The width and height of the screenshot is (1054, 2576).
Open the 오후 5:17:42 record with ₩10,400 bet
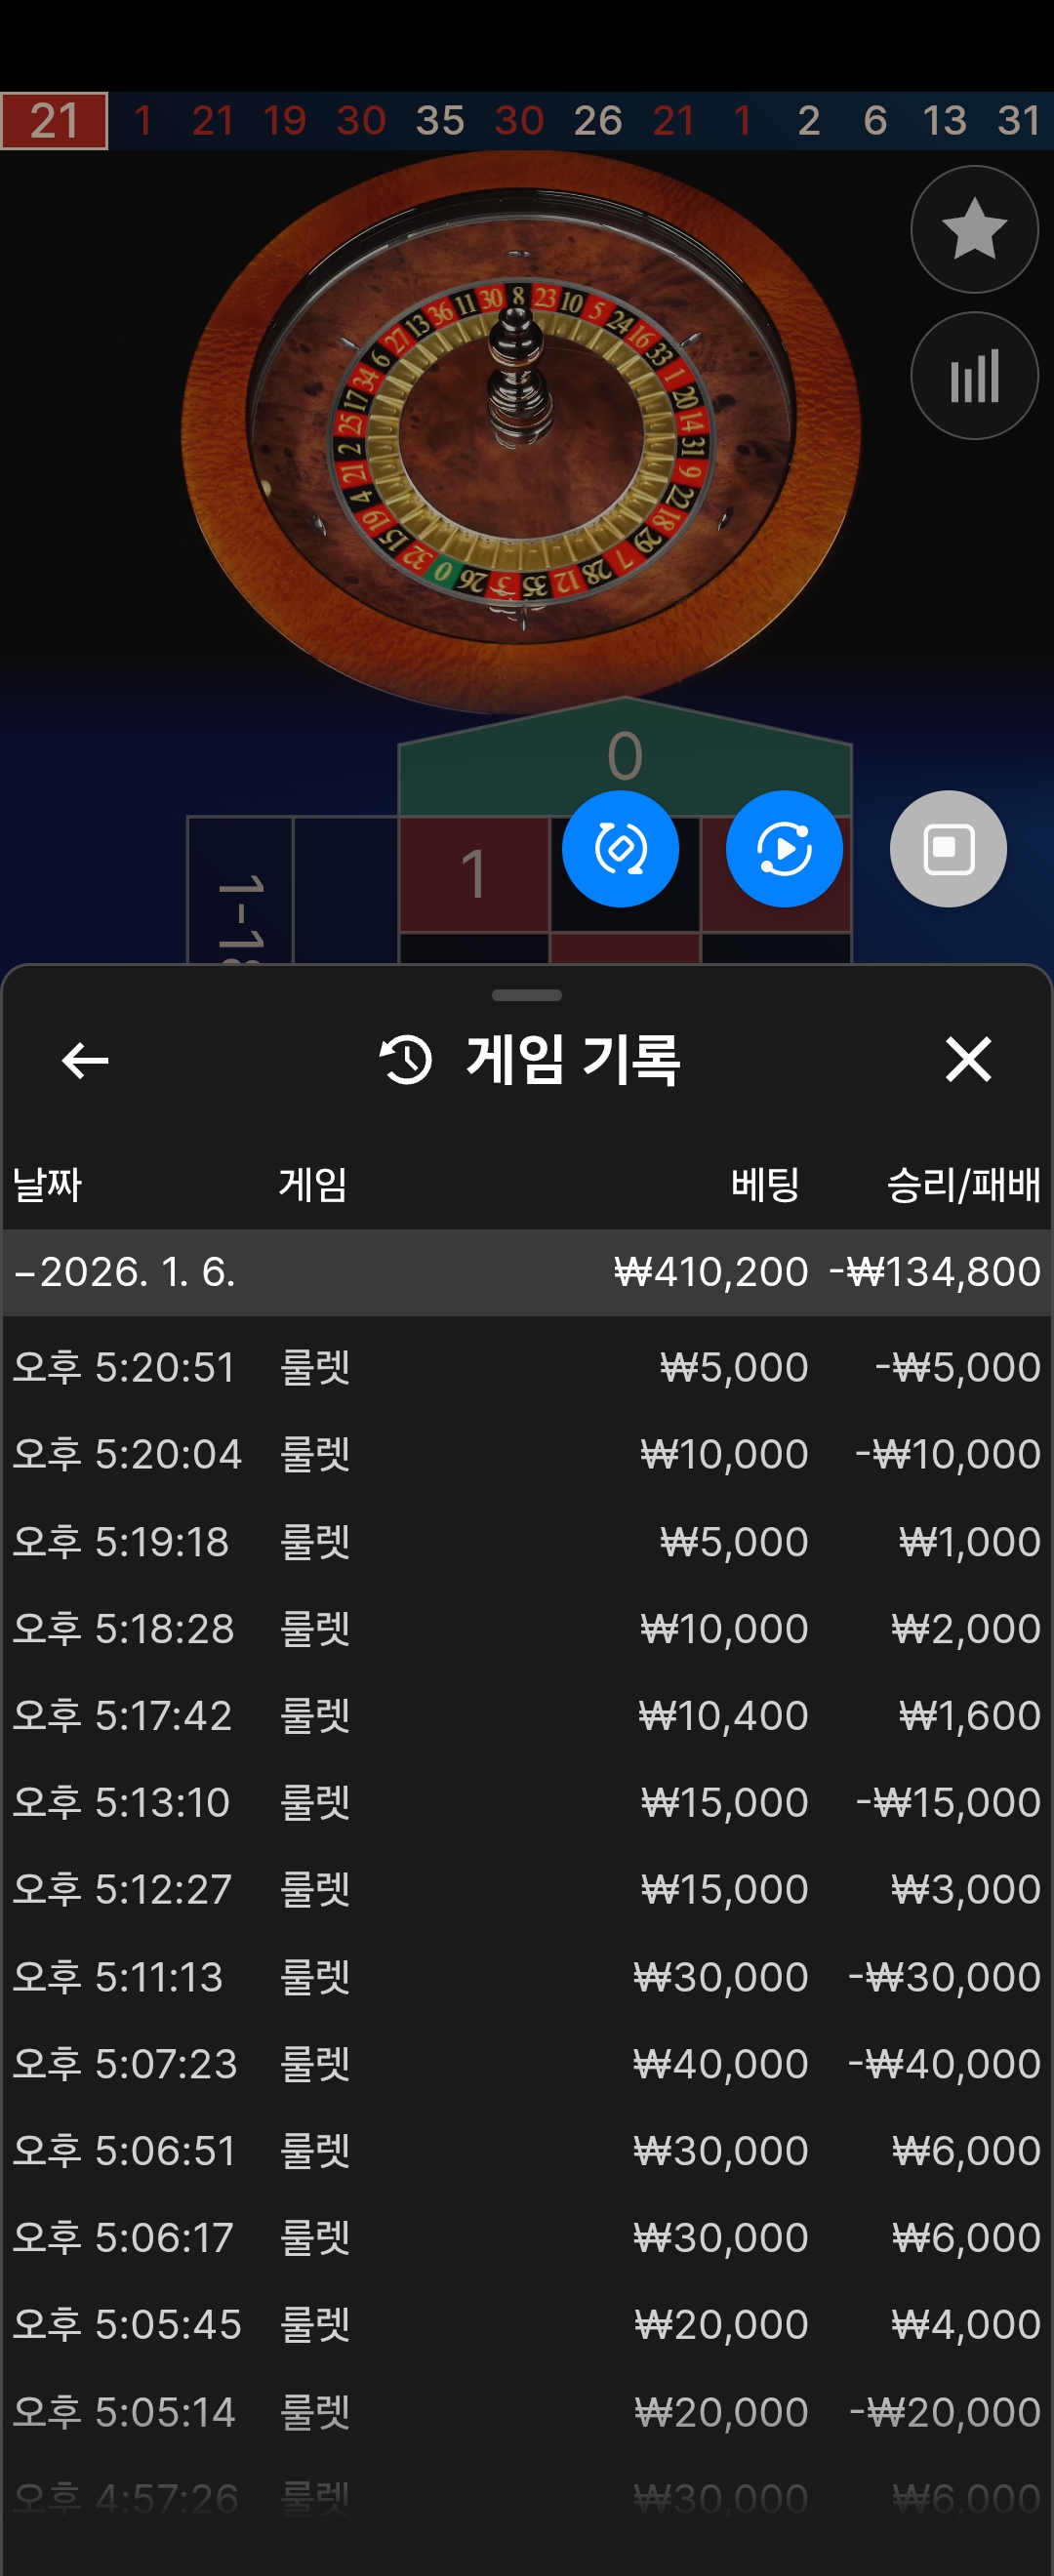pyautogui.click(x=526, y=1715)
